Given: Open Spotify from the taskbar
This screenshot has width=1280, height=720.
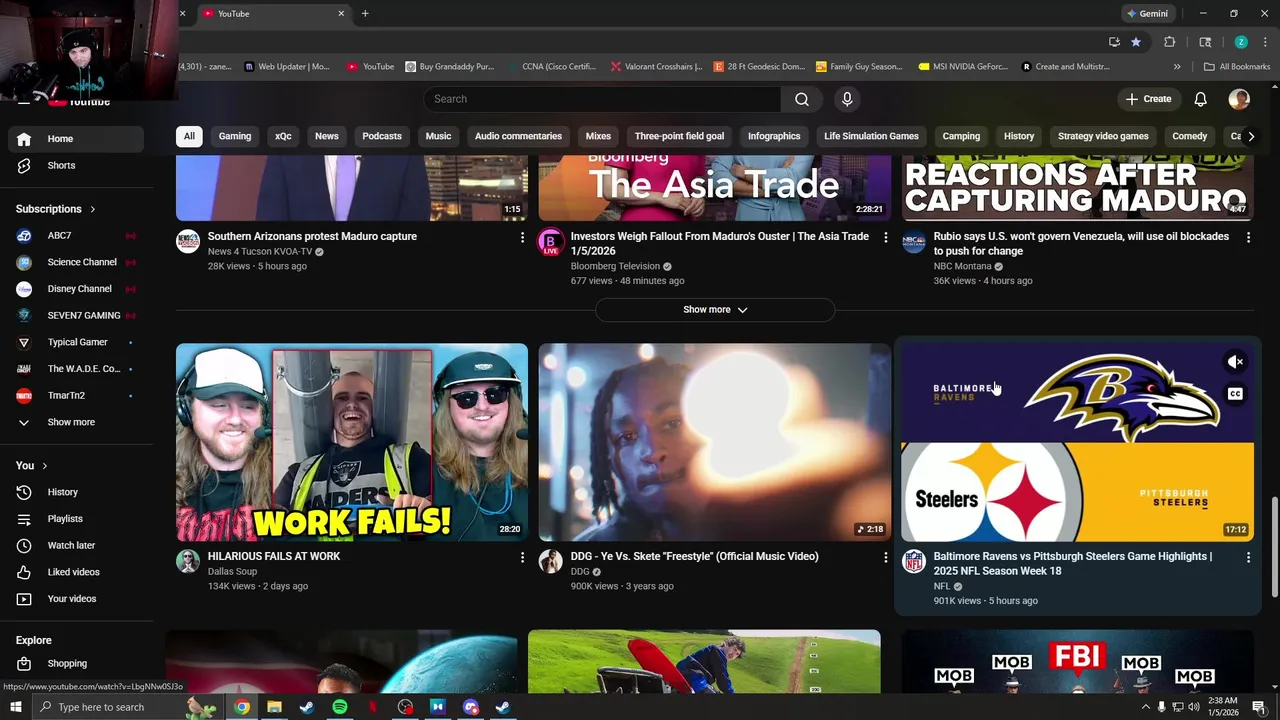Looking at the screenshot, I should 340,707.
